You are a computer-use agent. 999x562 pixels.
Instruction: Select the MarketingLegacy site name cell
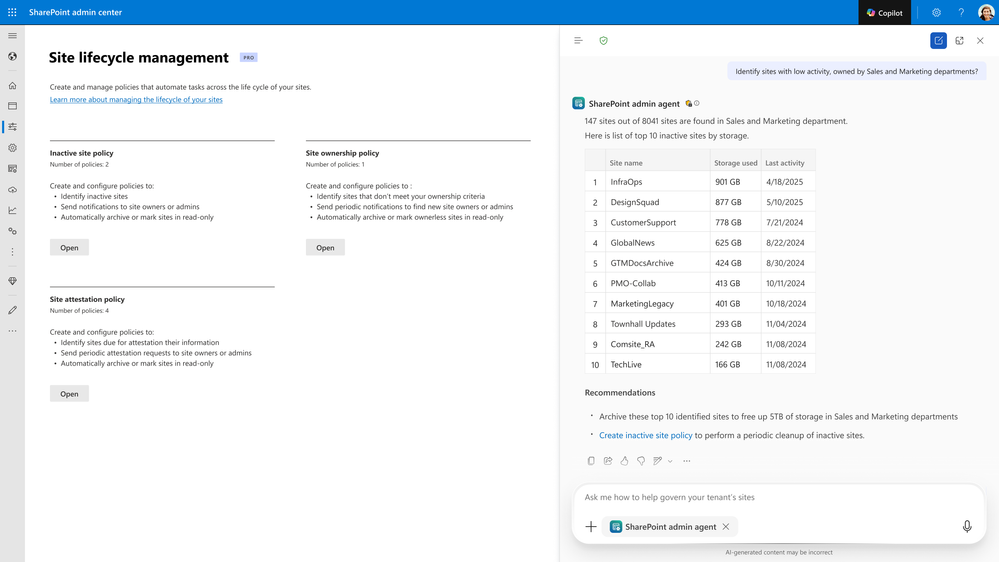[657, 304]
